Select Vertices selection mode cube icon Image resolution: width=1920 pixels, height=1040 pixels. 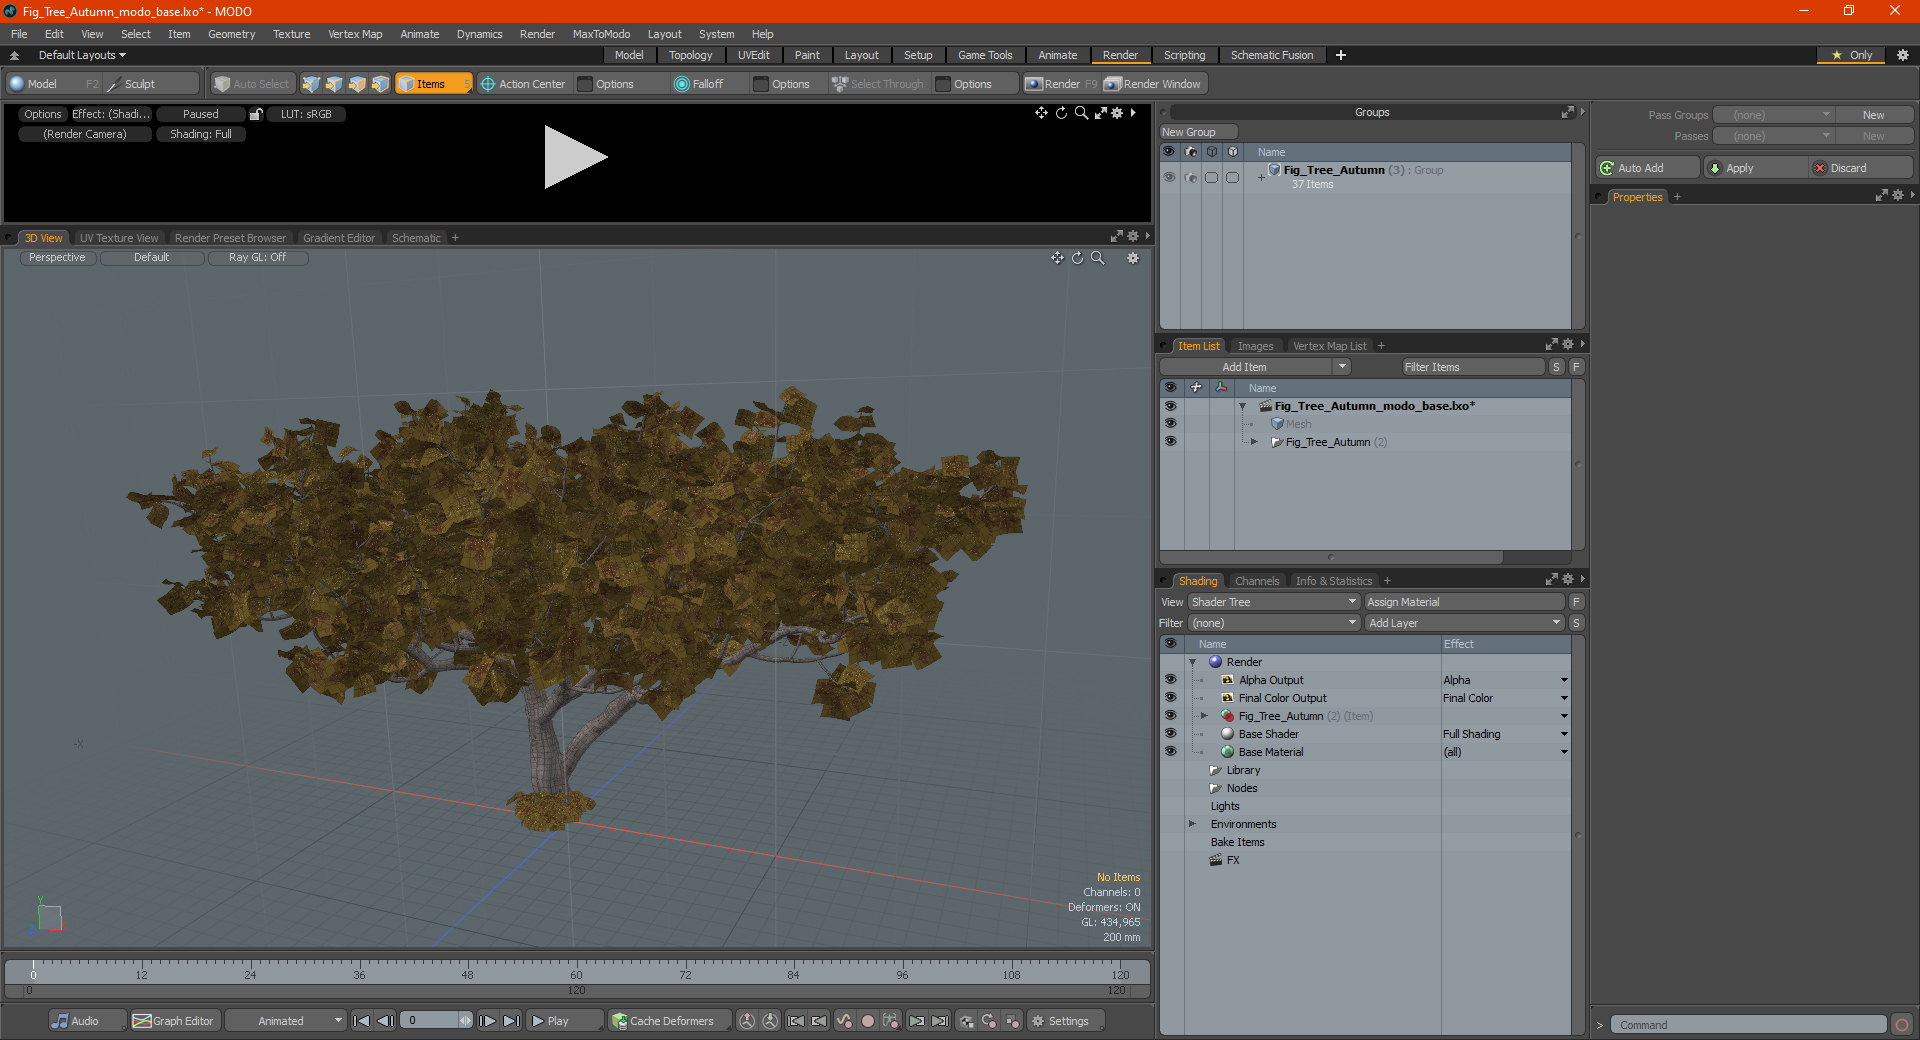pos(311,84)
